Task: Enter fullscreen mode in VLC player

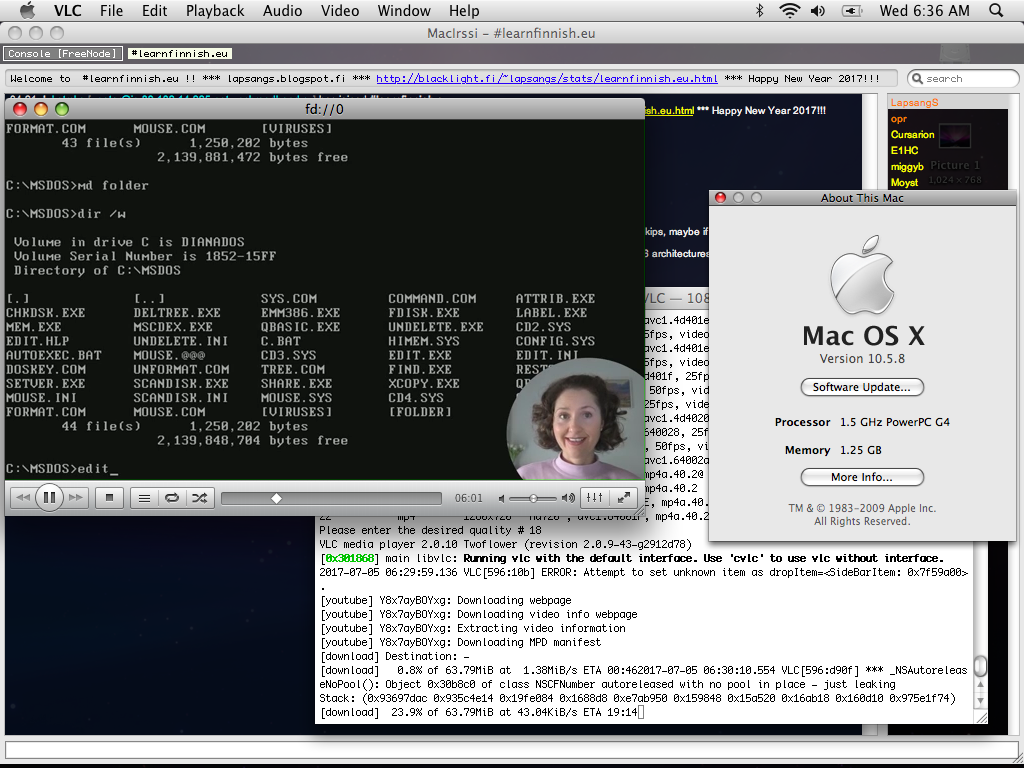Action: (x=623, y=497)
